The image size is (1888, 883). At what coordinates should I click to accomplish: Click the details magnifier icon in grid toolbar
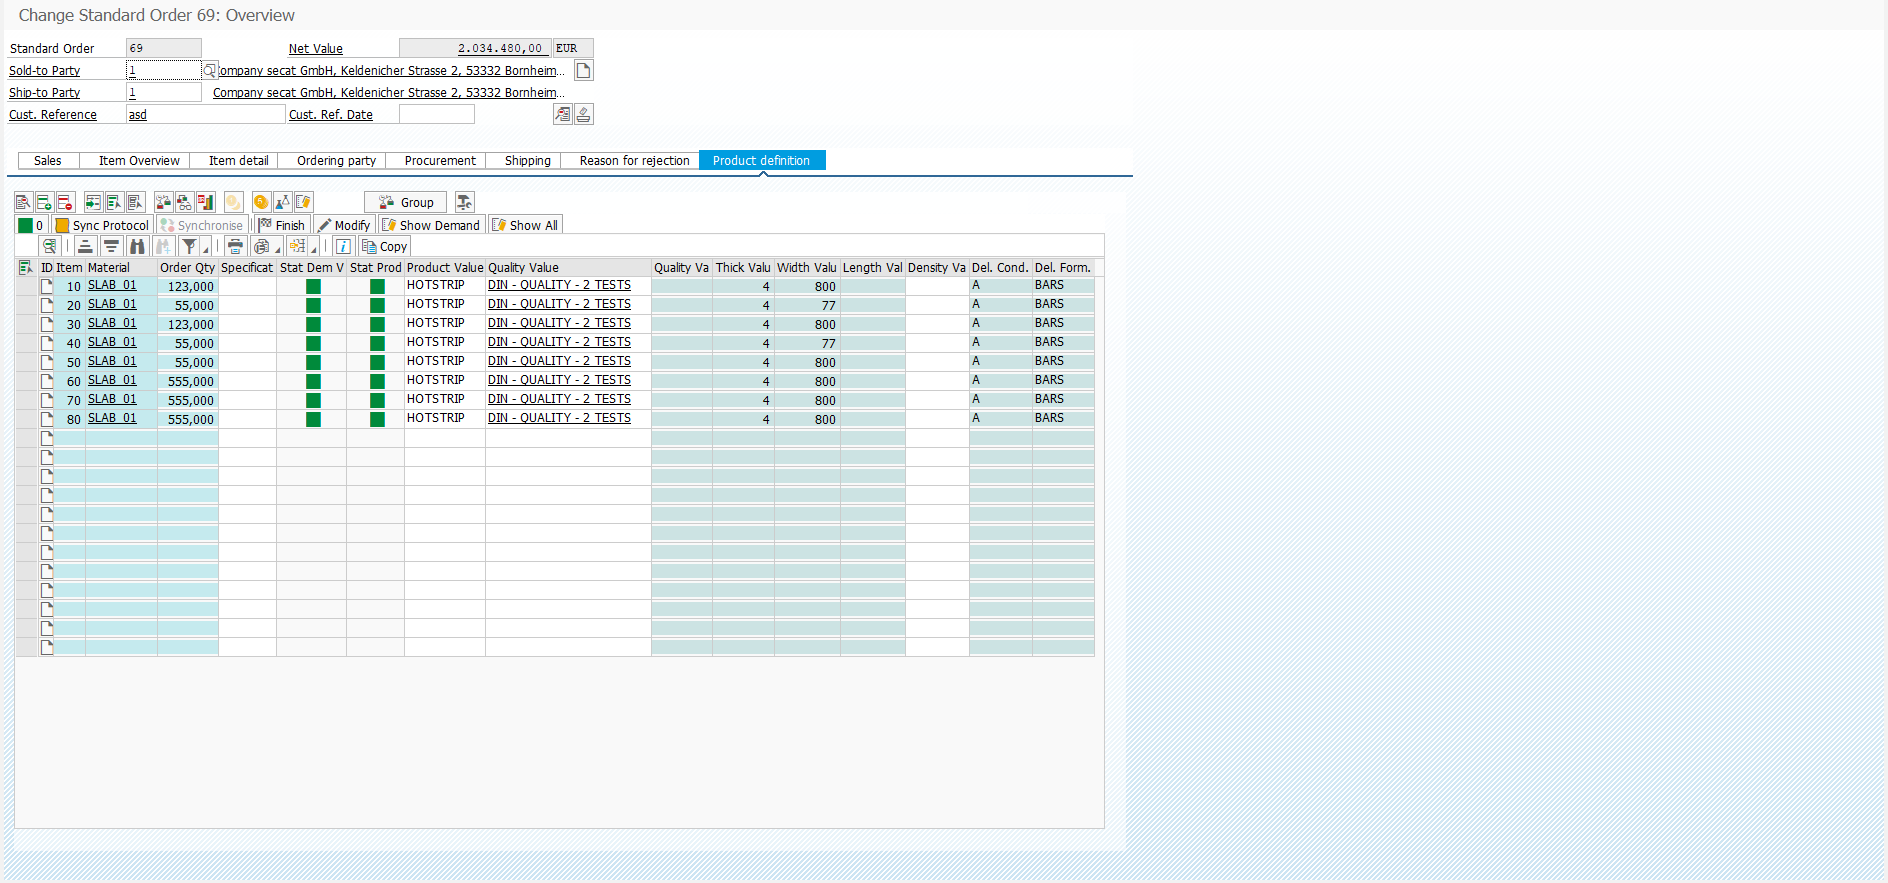[x=49, y=246]
